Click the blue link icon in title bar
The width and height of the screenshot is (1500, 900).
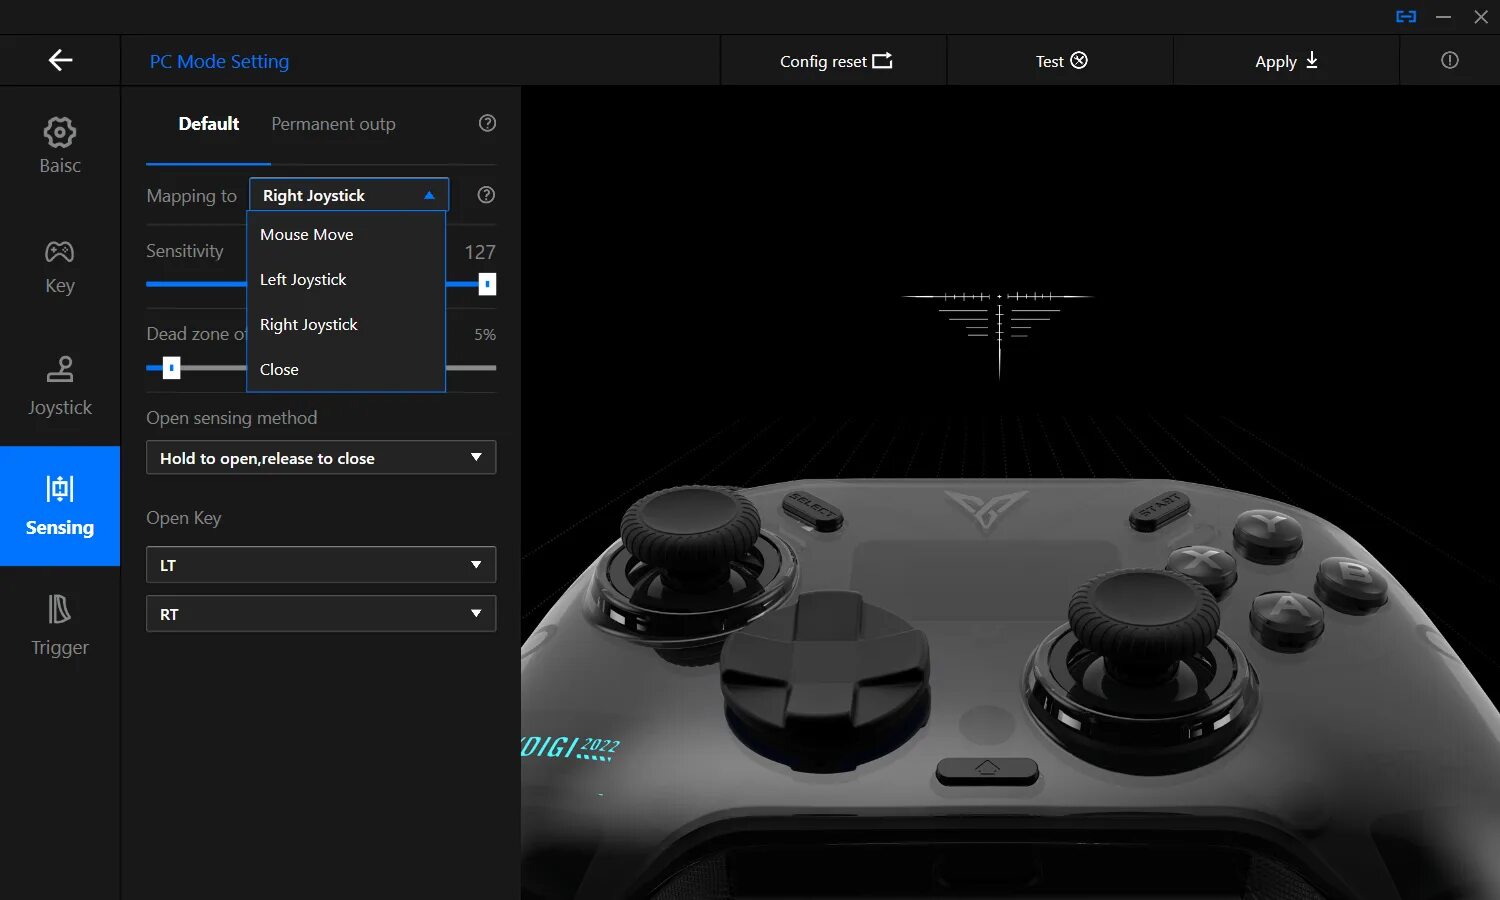click(1406, 17)
